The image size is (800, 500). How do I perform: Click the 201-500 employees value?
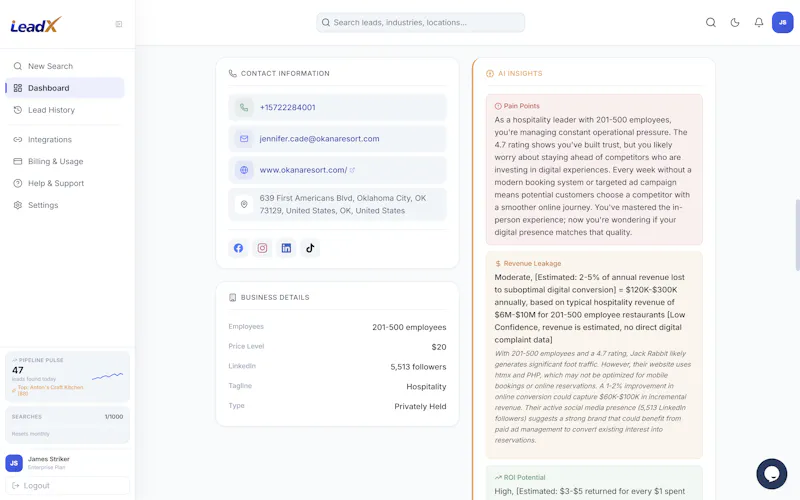point(409,327)
